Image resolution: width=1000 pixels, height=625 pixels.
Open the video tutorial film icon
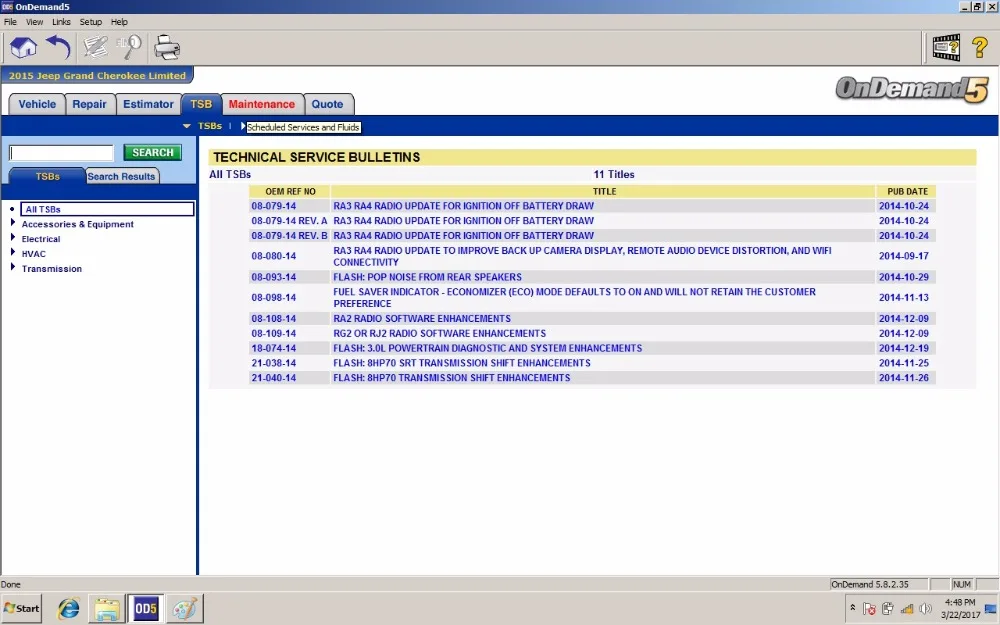tap(946, 48)
